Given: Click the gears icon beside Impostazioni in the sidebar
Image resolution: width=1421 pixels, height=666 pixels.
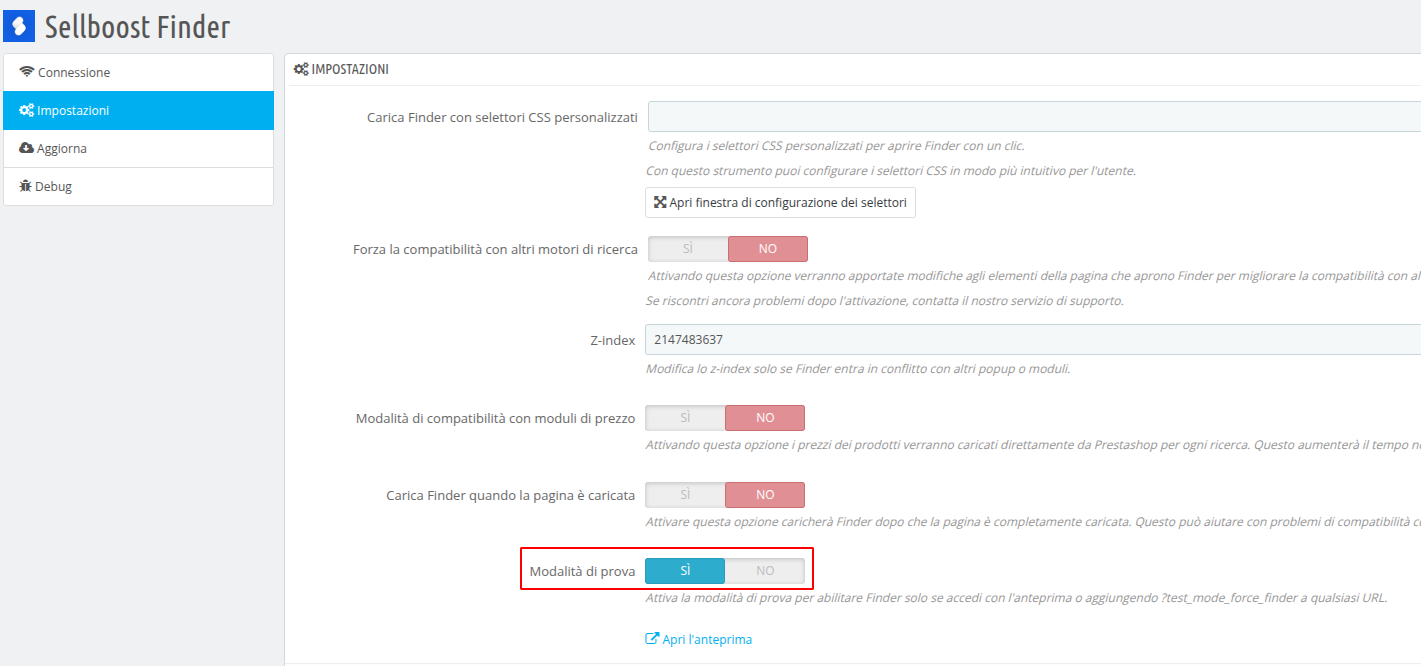Looking at the screenshot, I should (x=27, y=110).
